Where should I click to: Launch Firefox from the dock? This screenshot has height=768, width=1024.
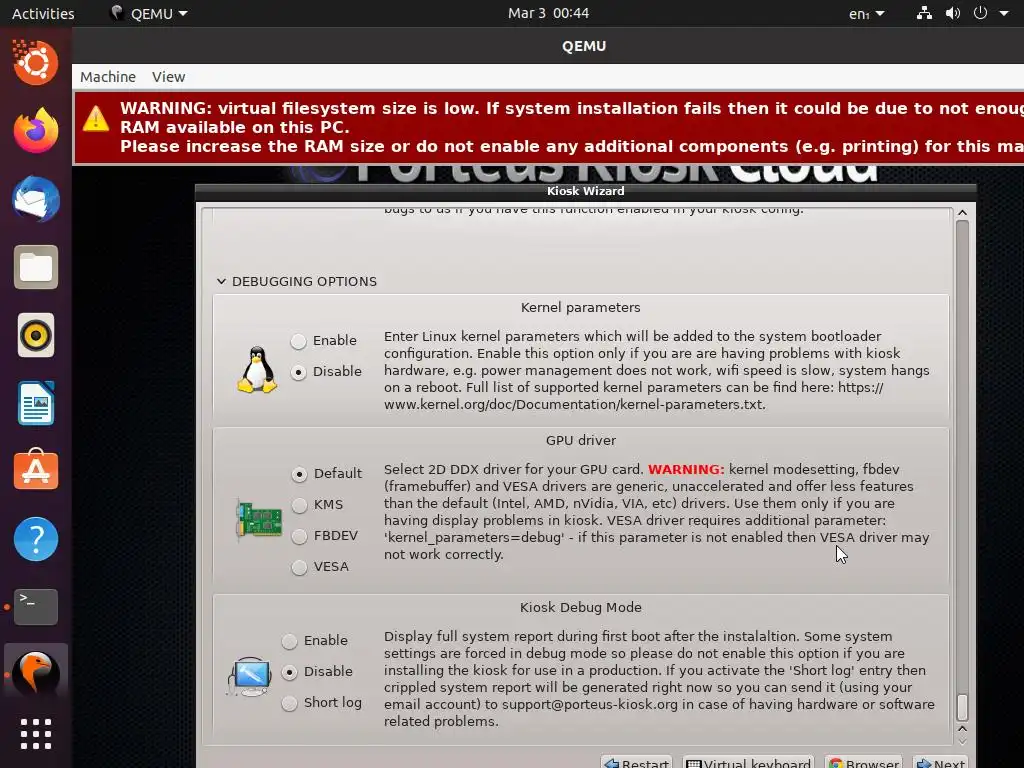coord(36,131)
